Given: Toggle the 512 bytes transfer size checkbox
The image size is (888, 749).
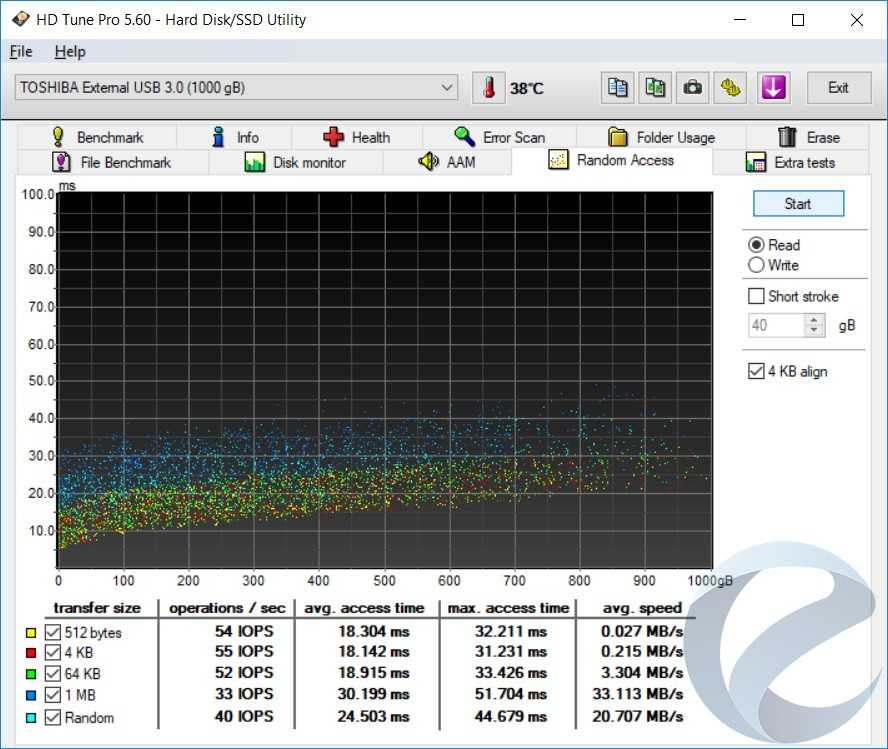Looking at the screenshot, I should click(x=53, y=633).
